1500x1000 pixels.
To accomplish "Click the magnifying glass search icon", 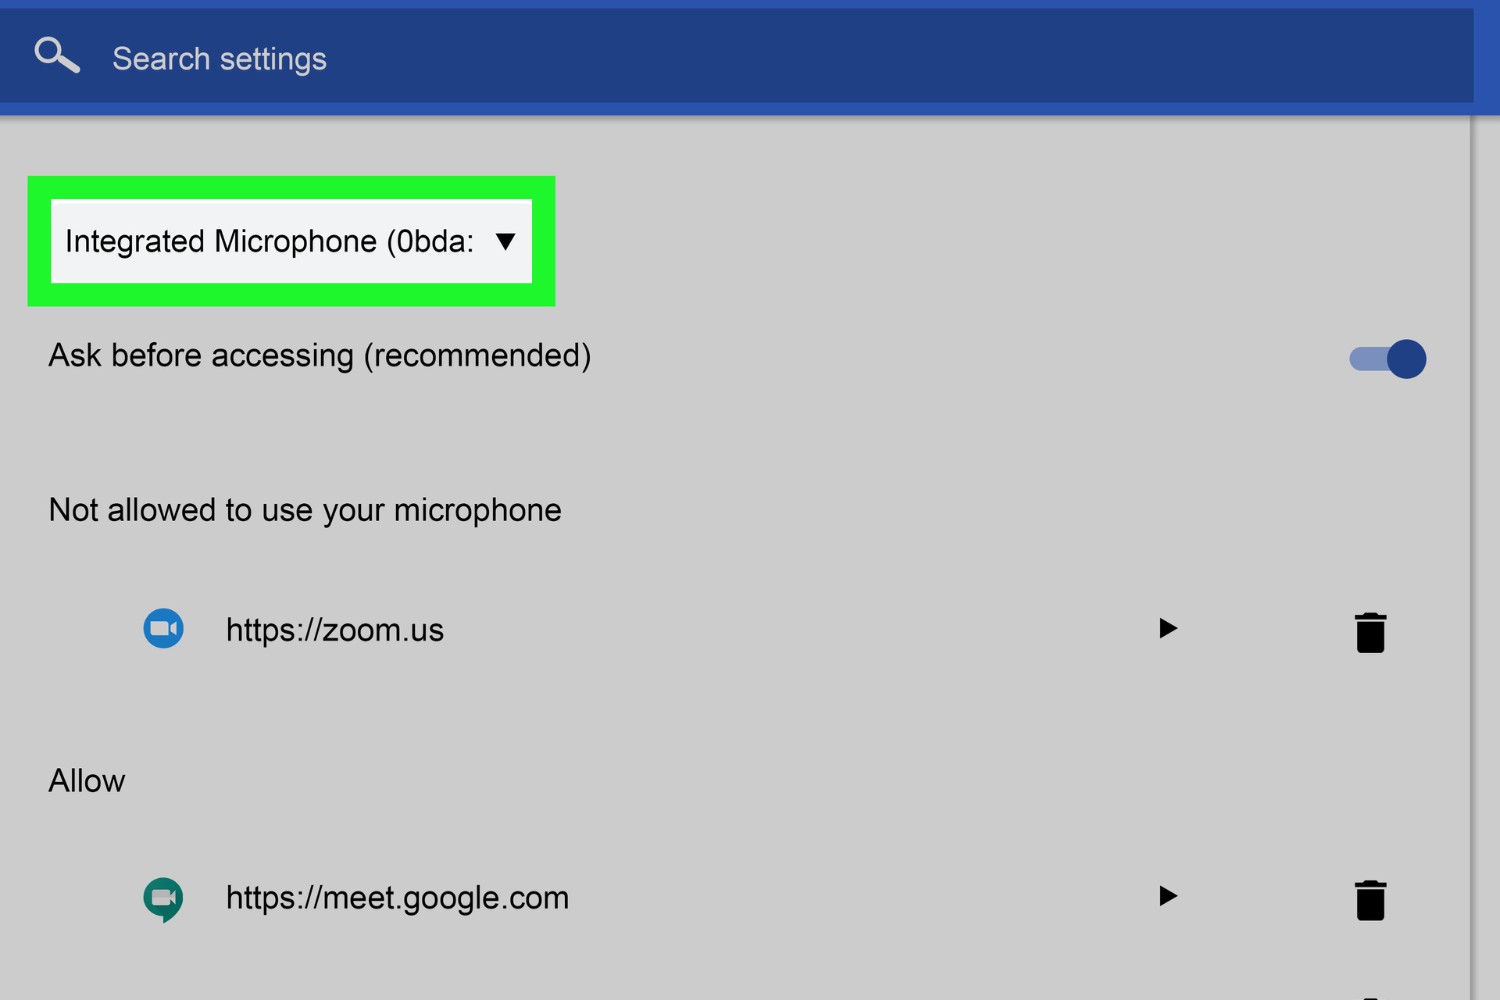I will pyautogui.click(x=56, y=56).
